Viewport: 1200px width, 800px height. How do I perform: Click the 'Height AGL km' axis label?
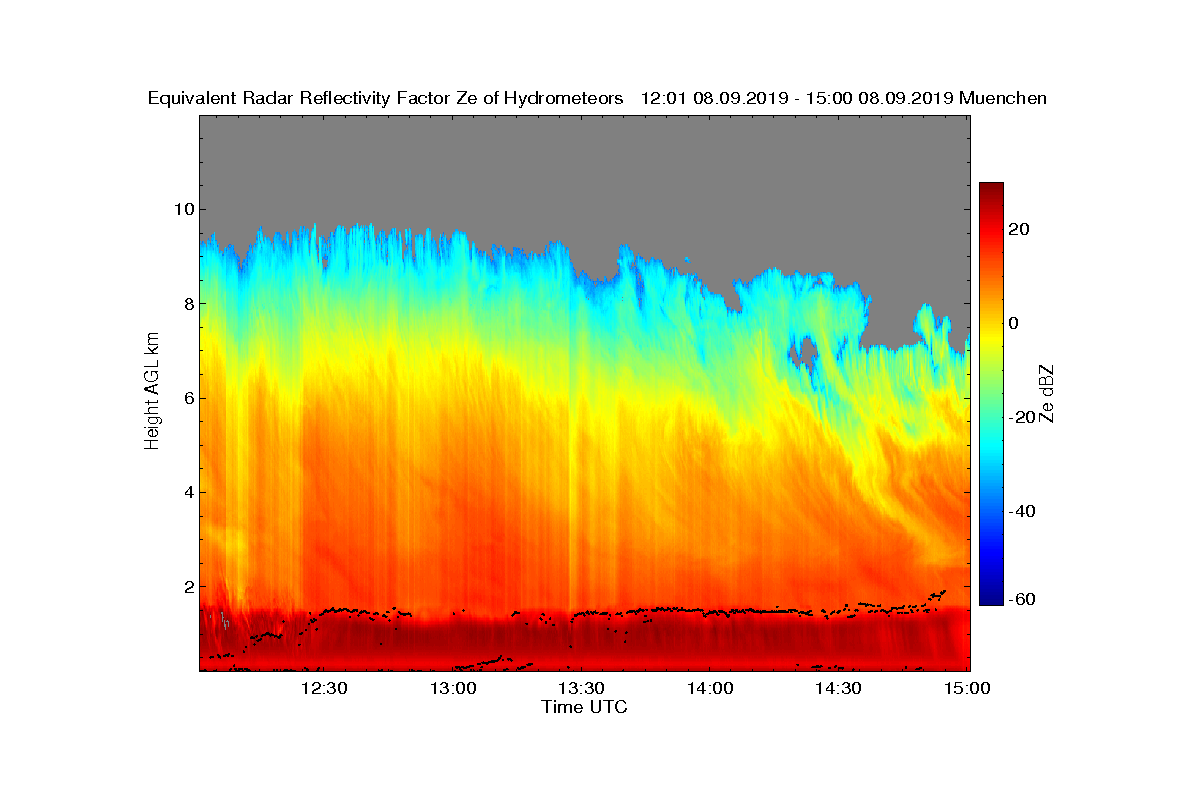(x=152, y=393)
